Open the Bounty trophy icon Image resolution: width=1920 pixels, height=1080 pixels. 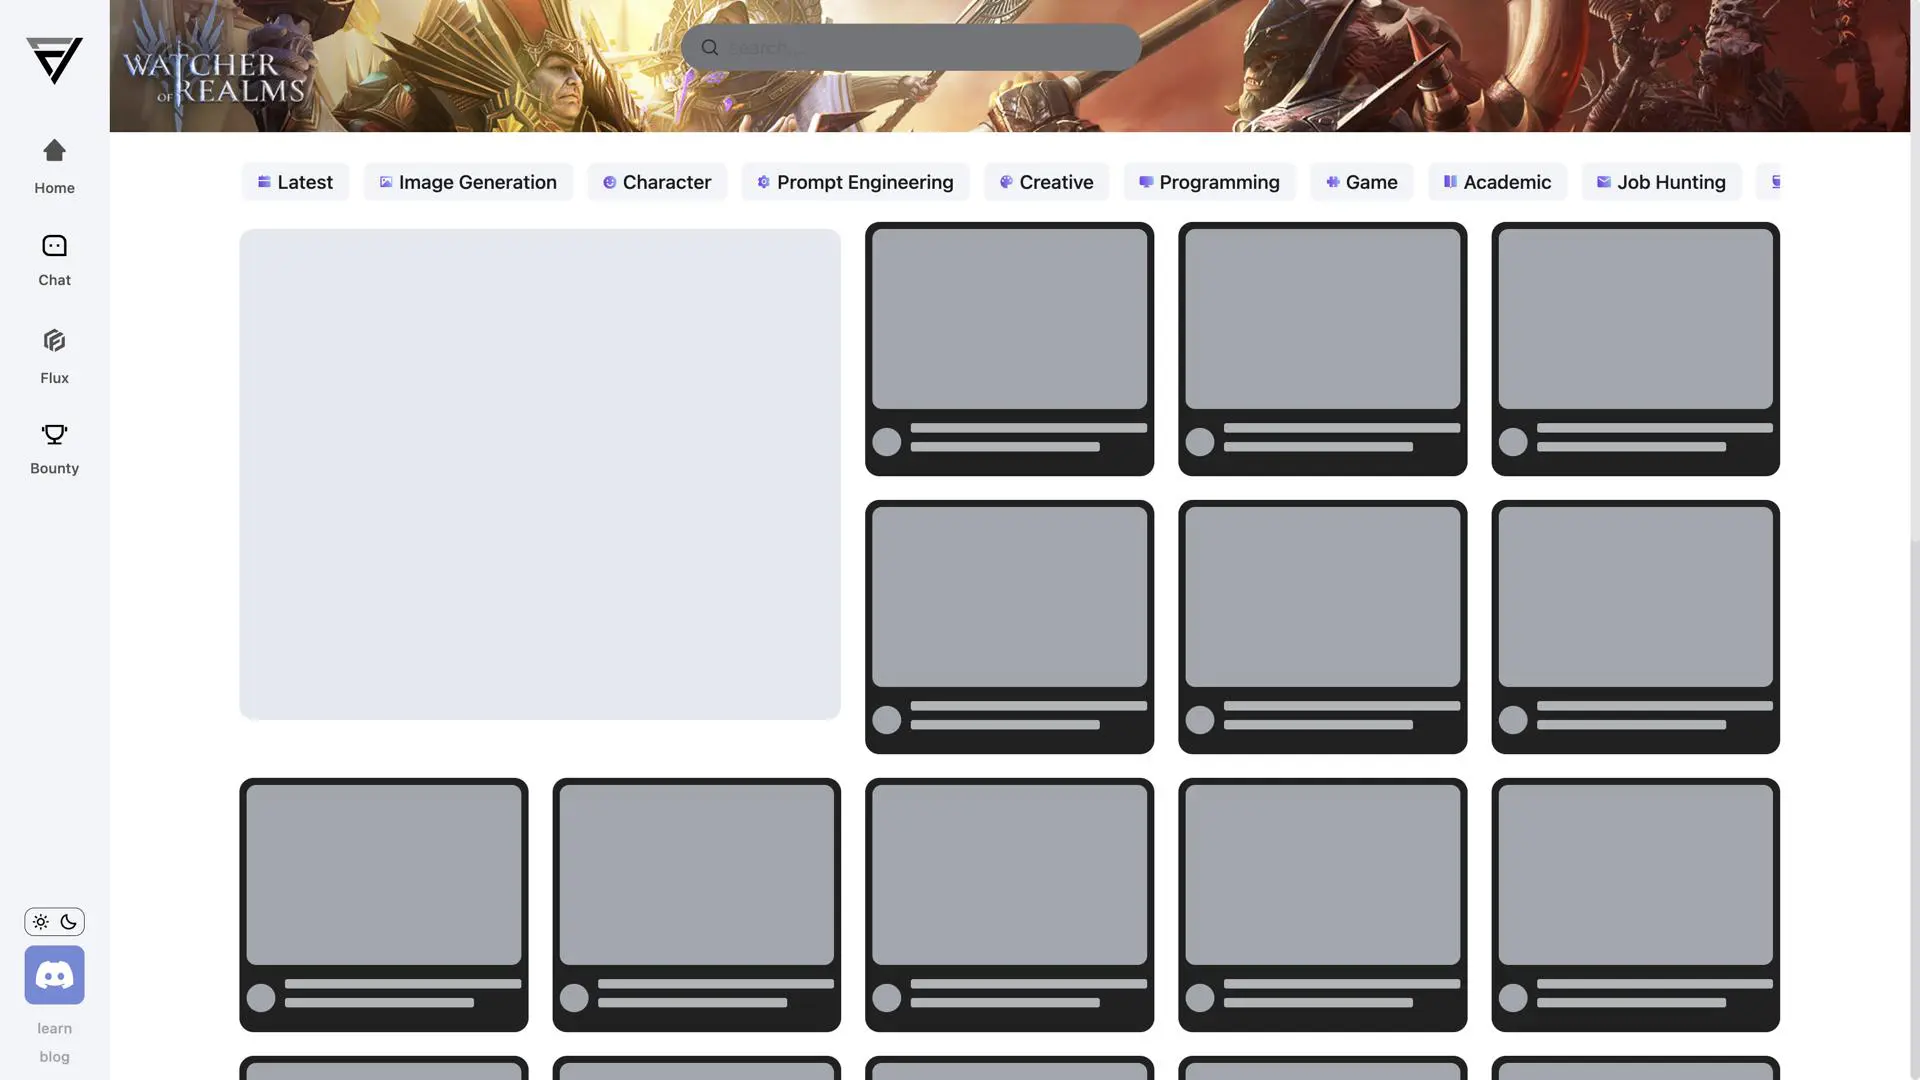click(54, 435)
